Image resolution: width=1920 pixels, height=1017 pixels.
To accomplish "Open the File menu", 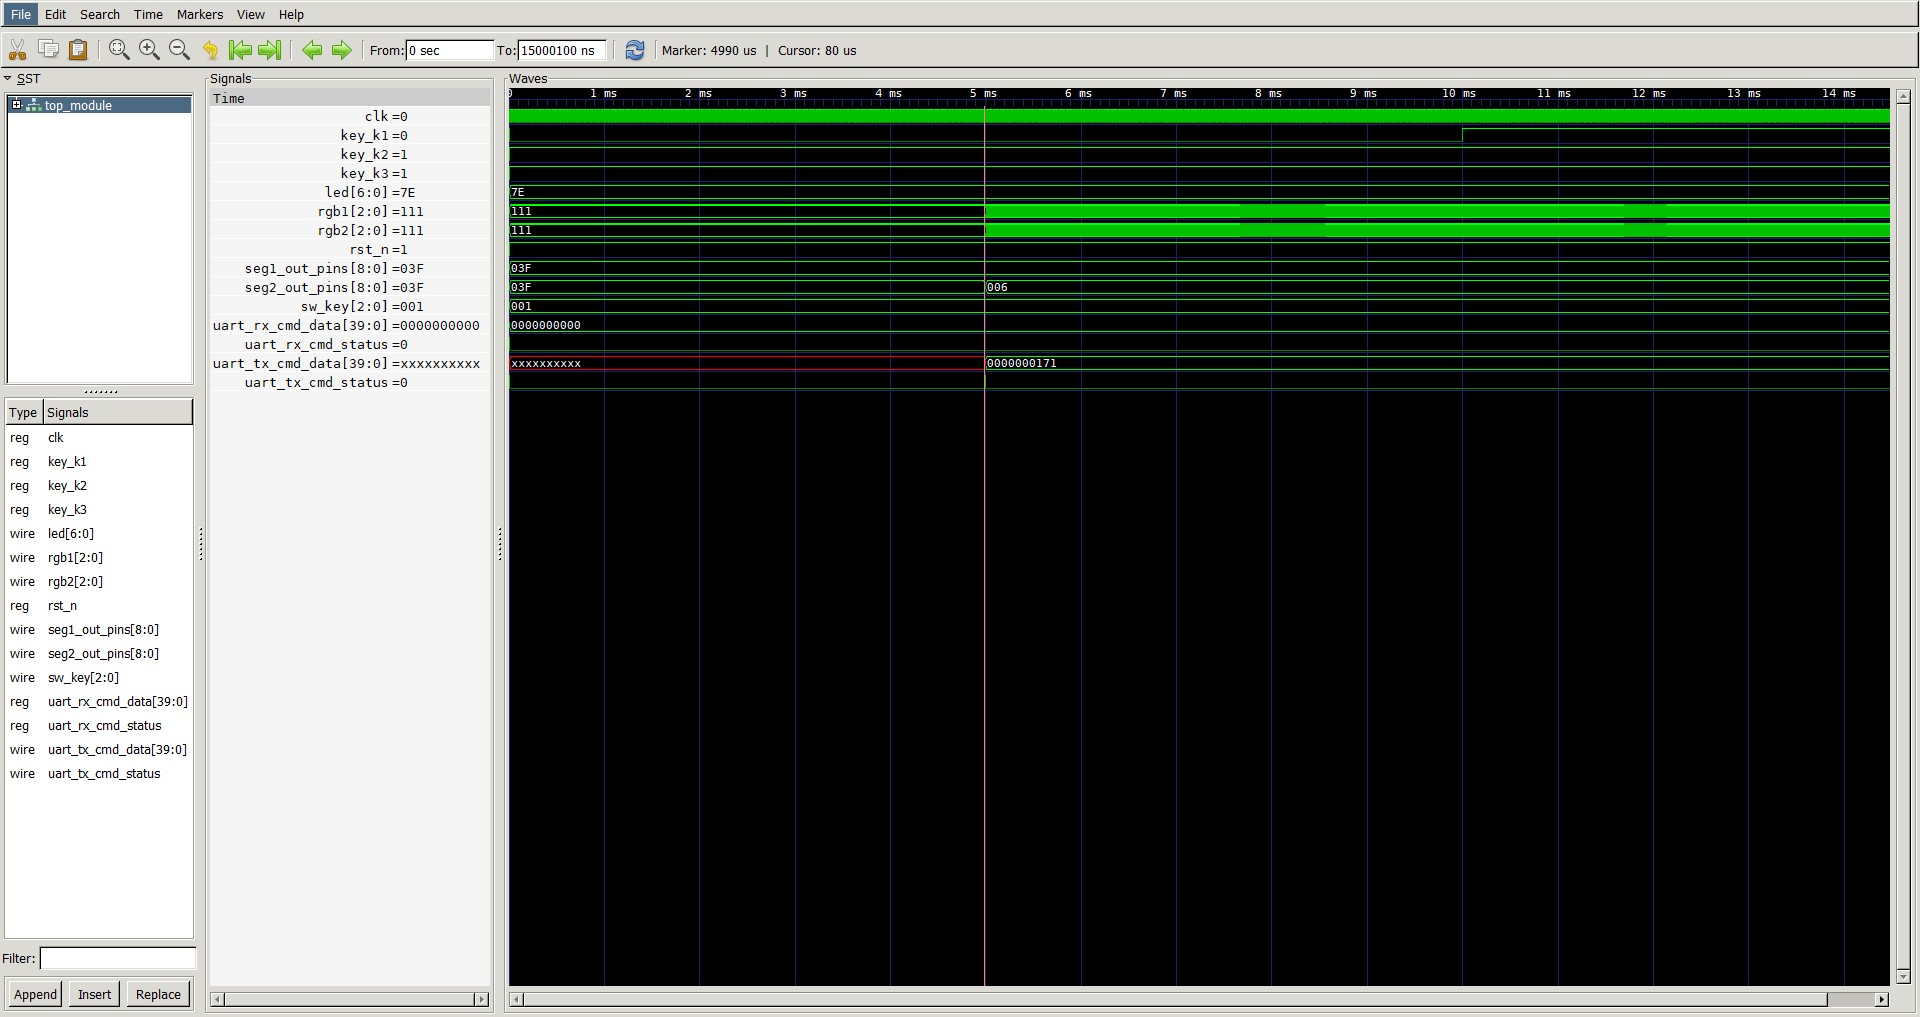I will click(21, 14).
